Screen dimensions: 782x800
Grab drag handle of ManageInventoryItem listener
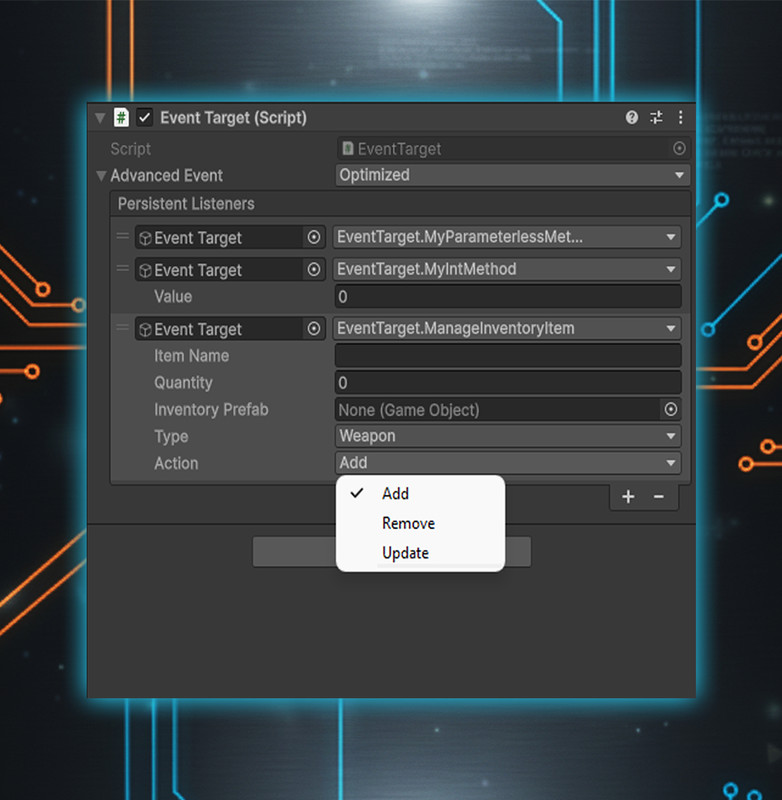coord(122,328)
